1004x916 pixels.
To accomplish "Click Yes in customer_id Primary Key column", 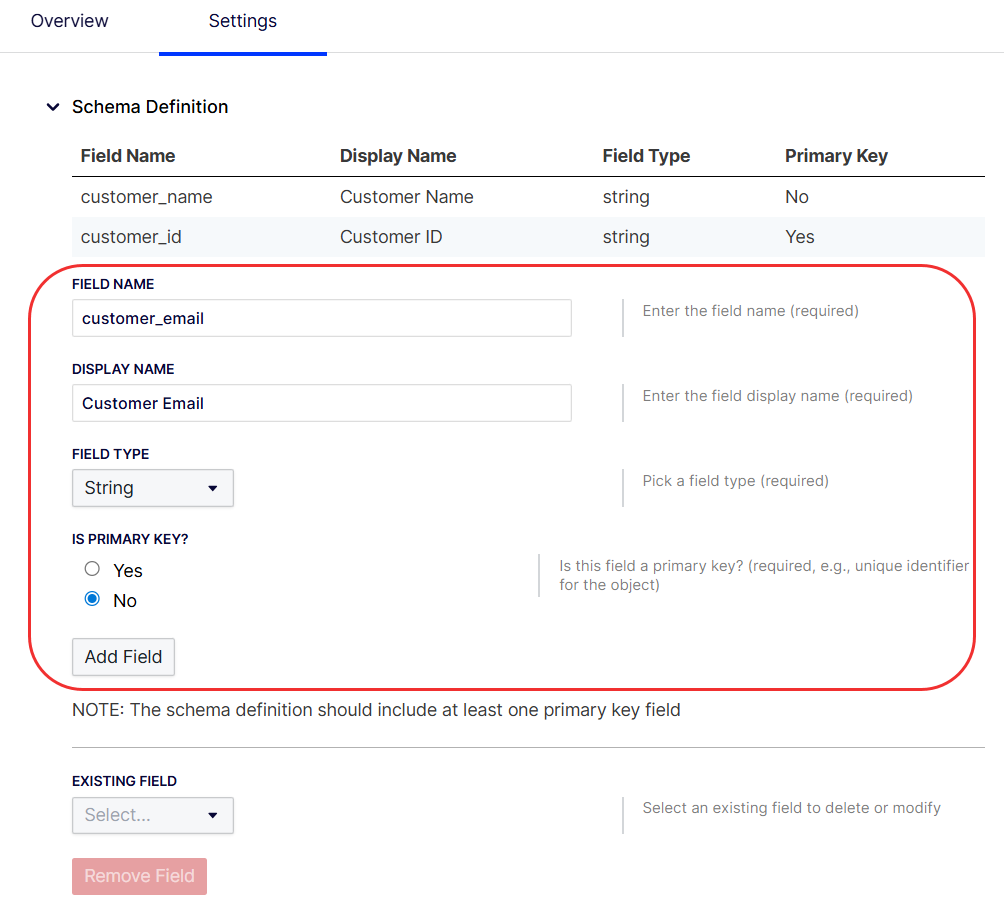I will point(799,237).
